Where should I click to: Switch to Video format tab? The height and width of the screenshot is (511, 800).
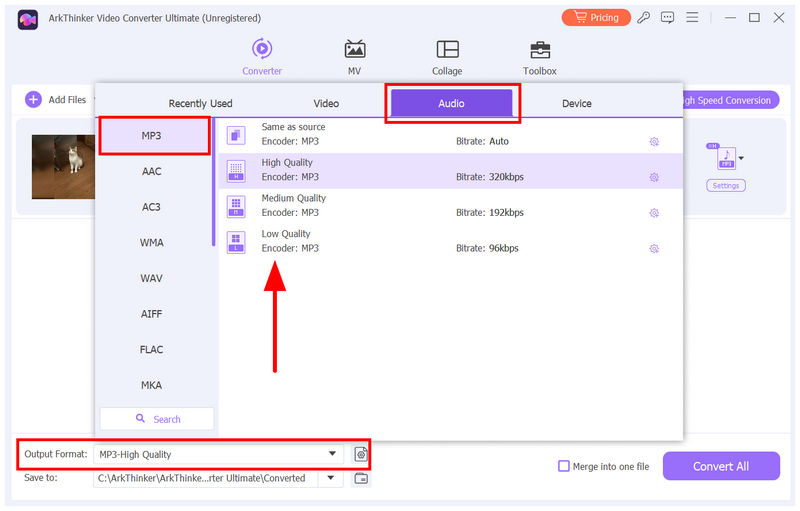[x=326, y=104]
